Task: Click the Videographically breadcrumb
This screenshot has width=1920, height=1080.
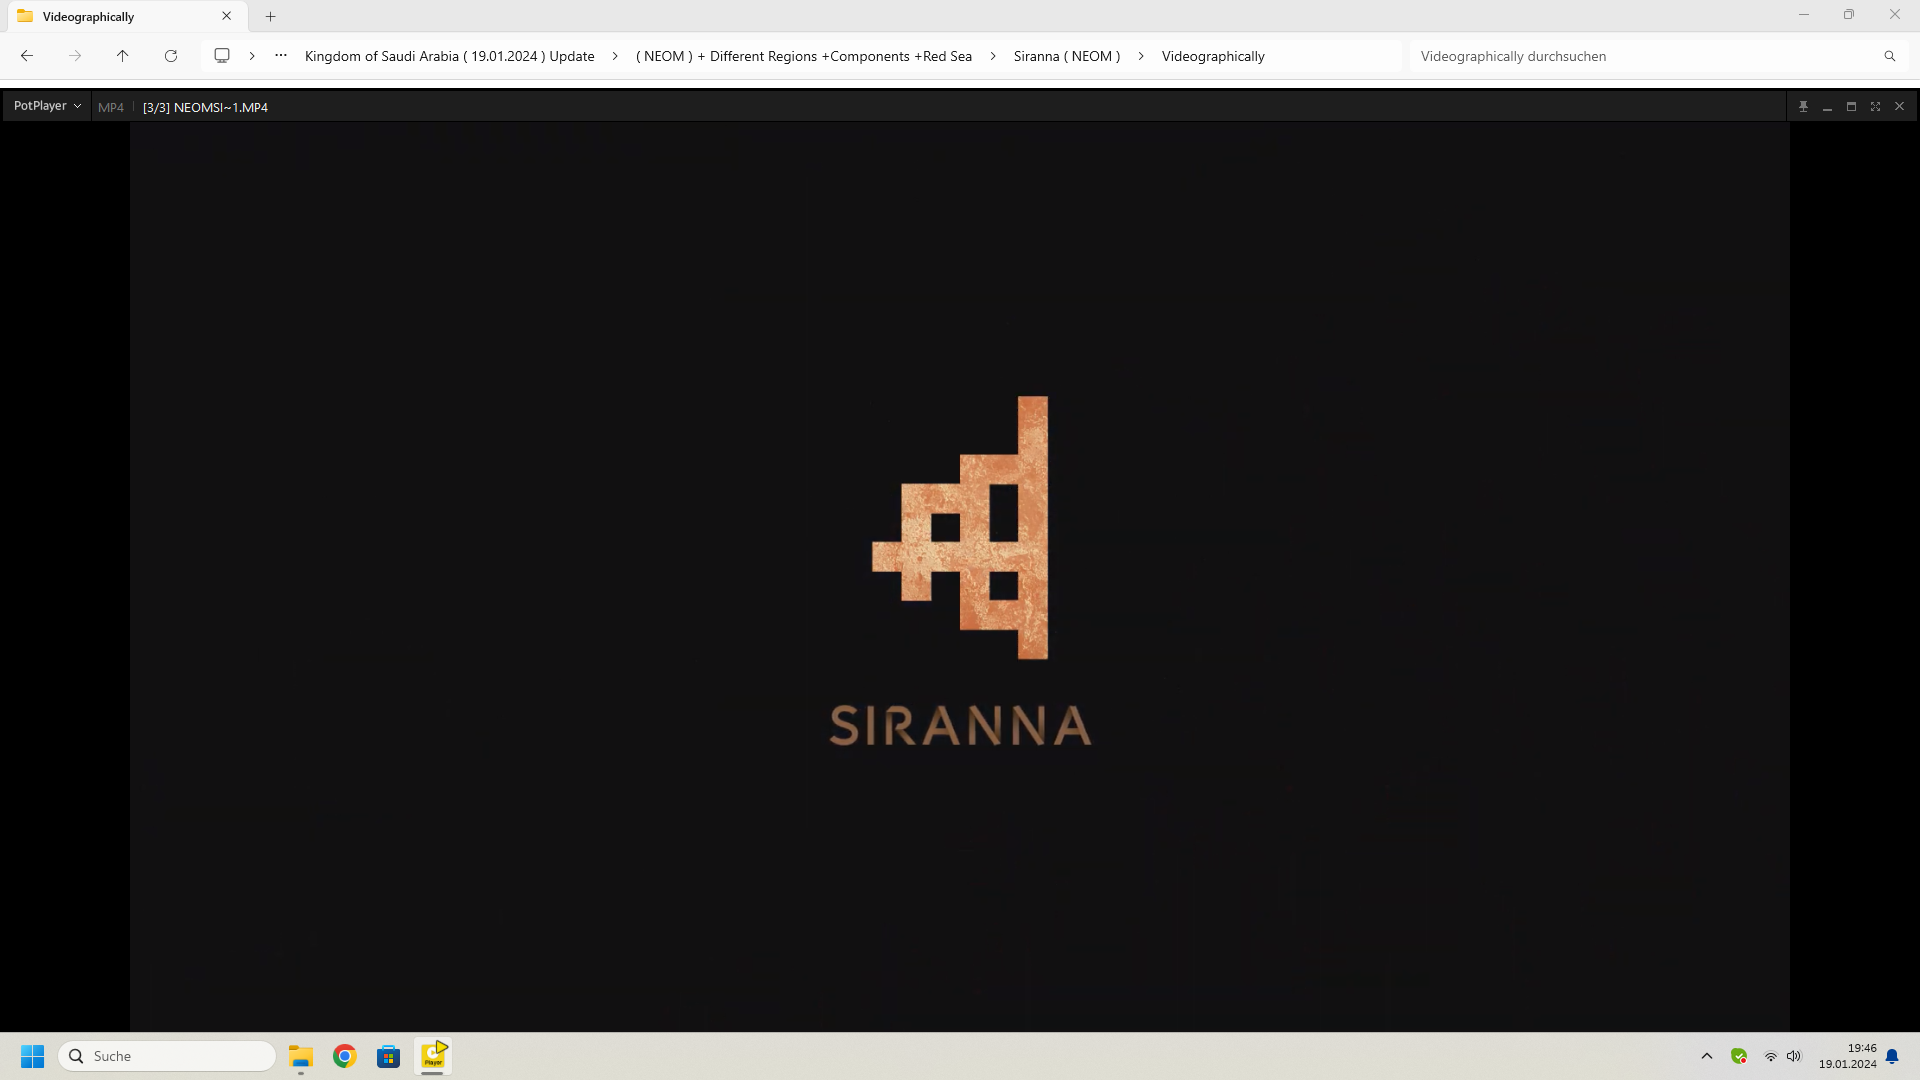Action: coord(1213,56)
